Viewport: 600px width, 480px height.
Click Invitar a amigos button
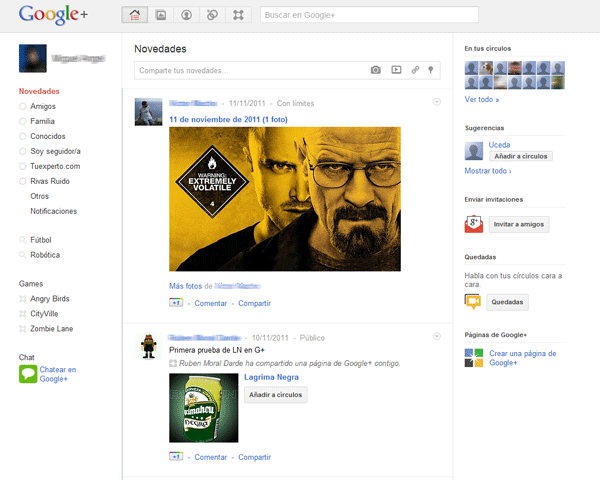click(519, 224)
